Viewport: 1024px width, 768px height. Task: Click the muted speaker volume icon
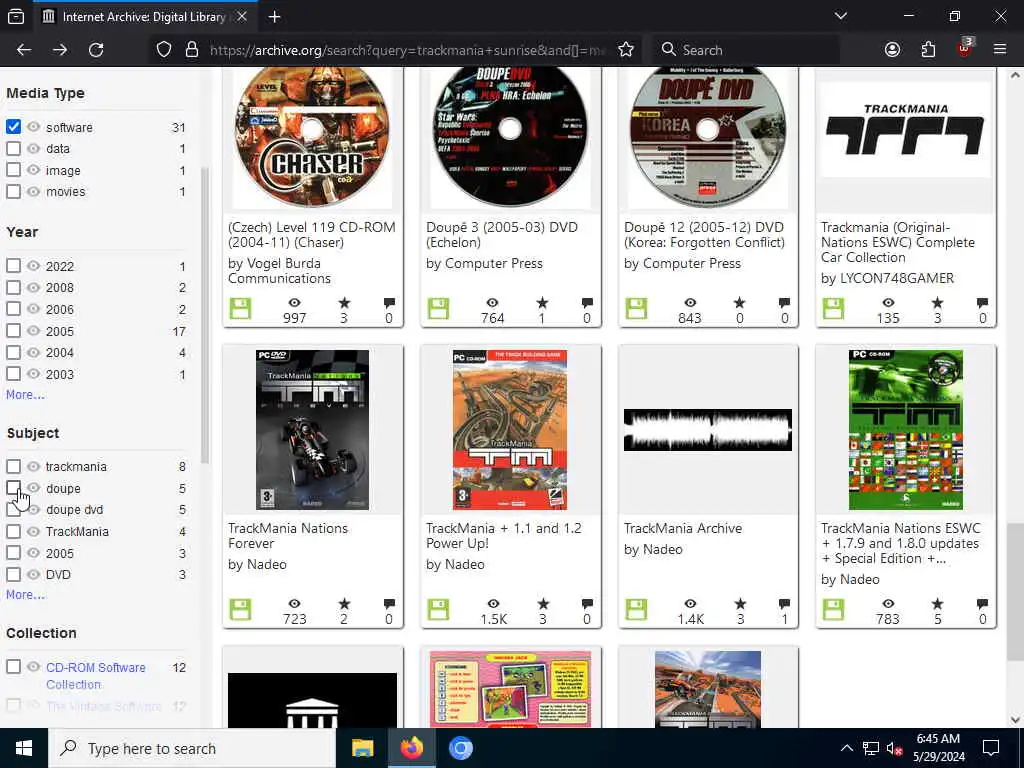894,748
